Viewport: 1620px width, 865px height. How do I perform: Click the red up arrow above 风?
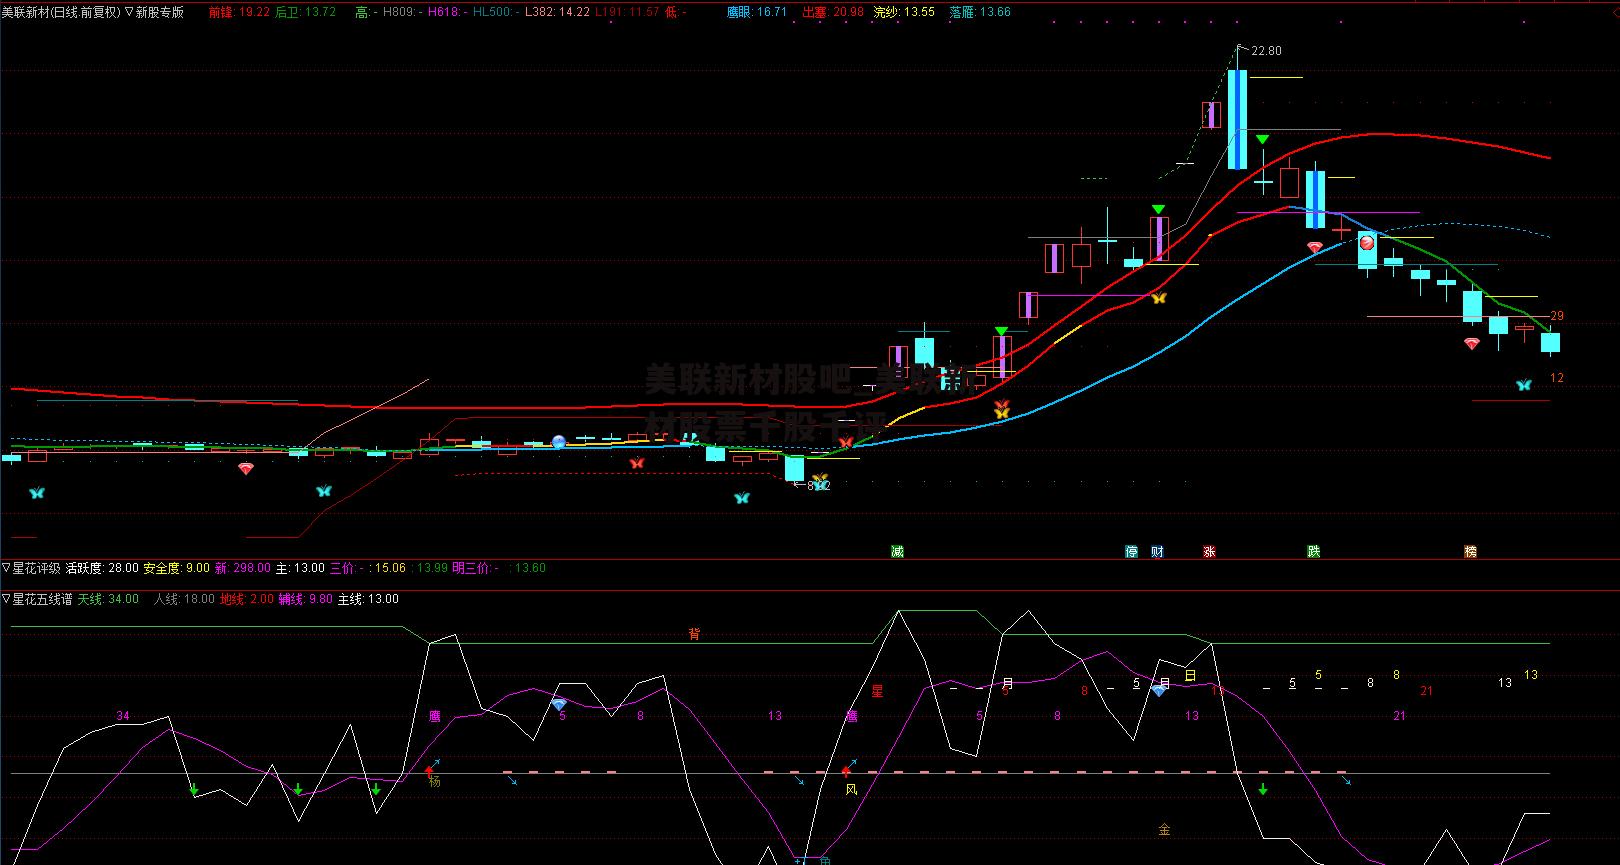pos(846,770)
